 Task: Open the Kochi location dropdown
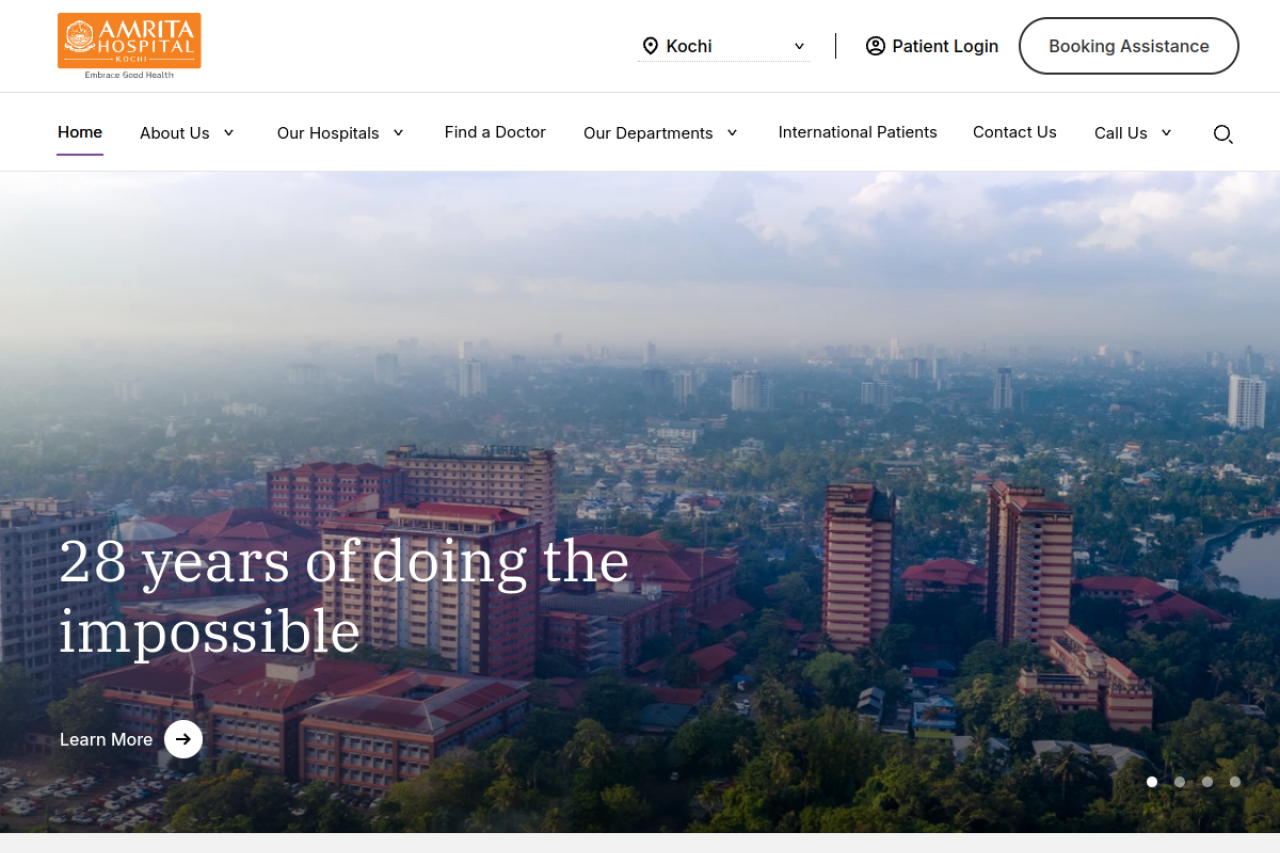tap(724, 46)
